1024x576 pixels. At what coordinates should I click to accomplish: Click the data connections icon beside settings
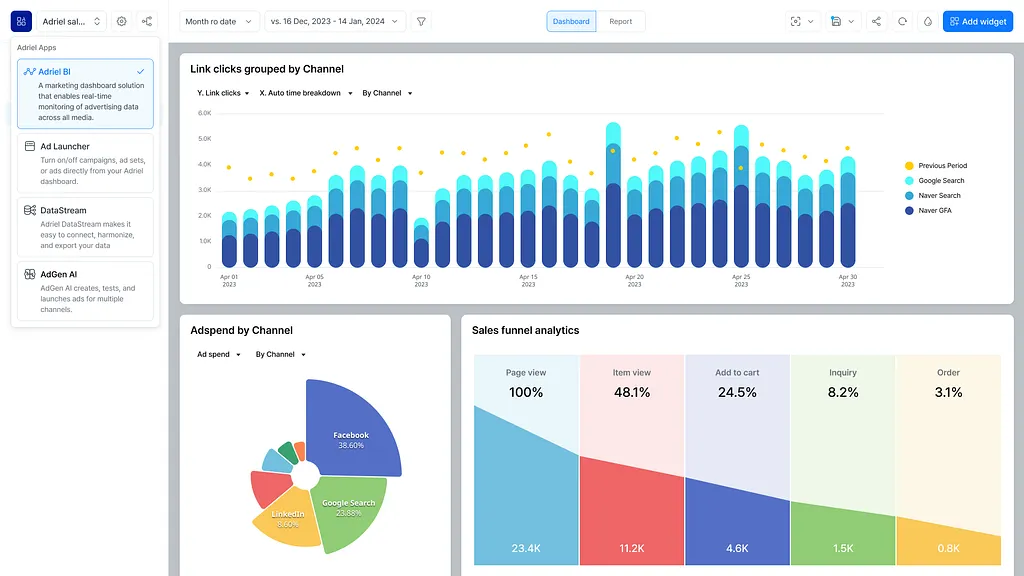tap(147, 21)
